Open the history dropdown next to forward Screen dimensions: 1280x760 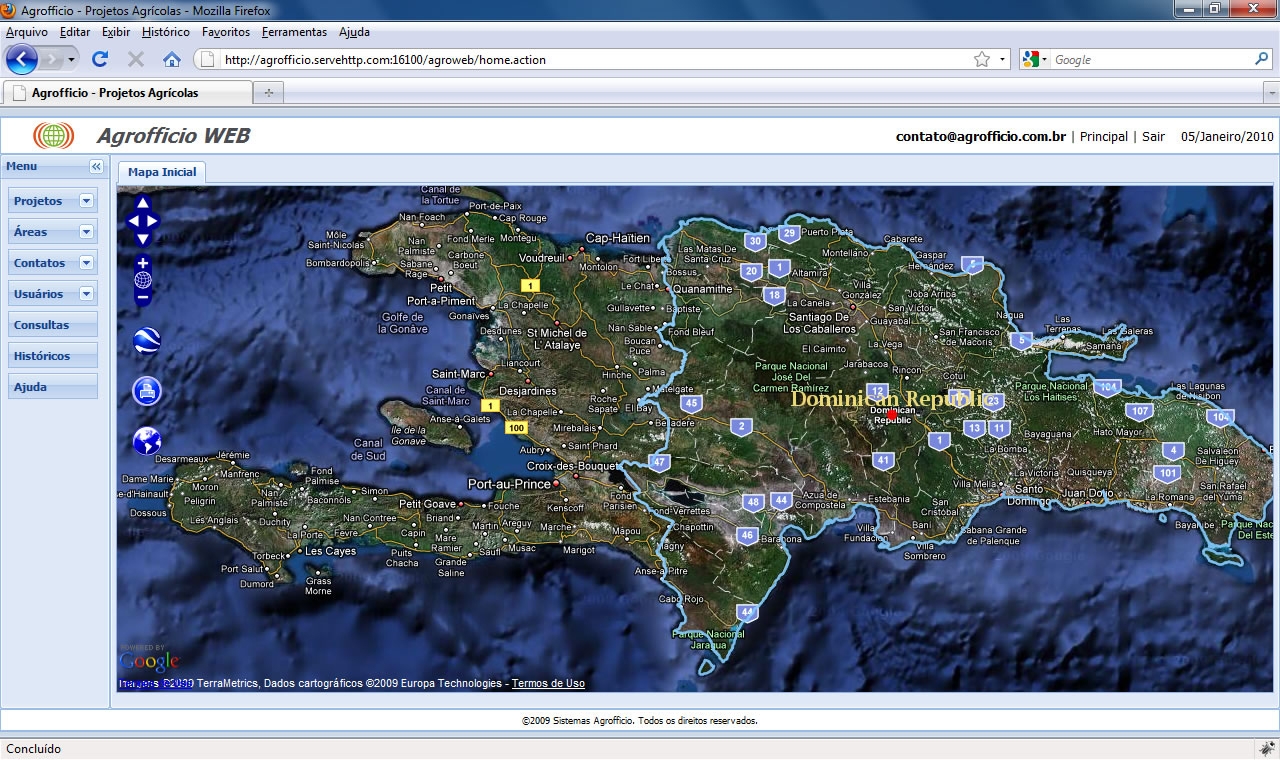tap(71, 60)
